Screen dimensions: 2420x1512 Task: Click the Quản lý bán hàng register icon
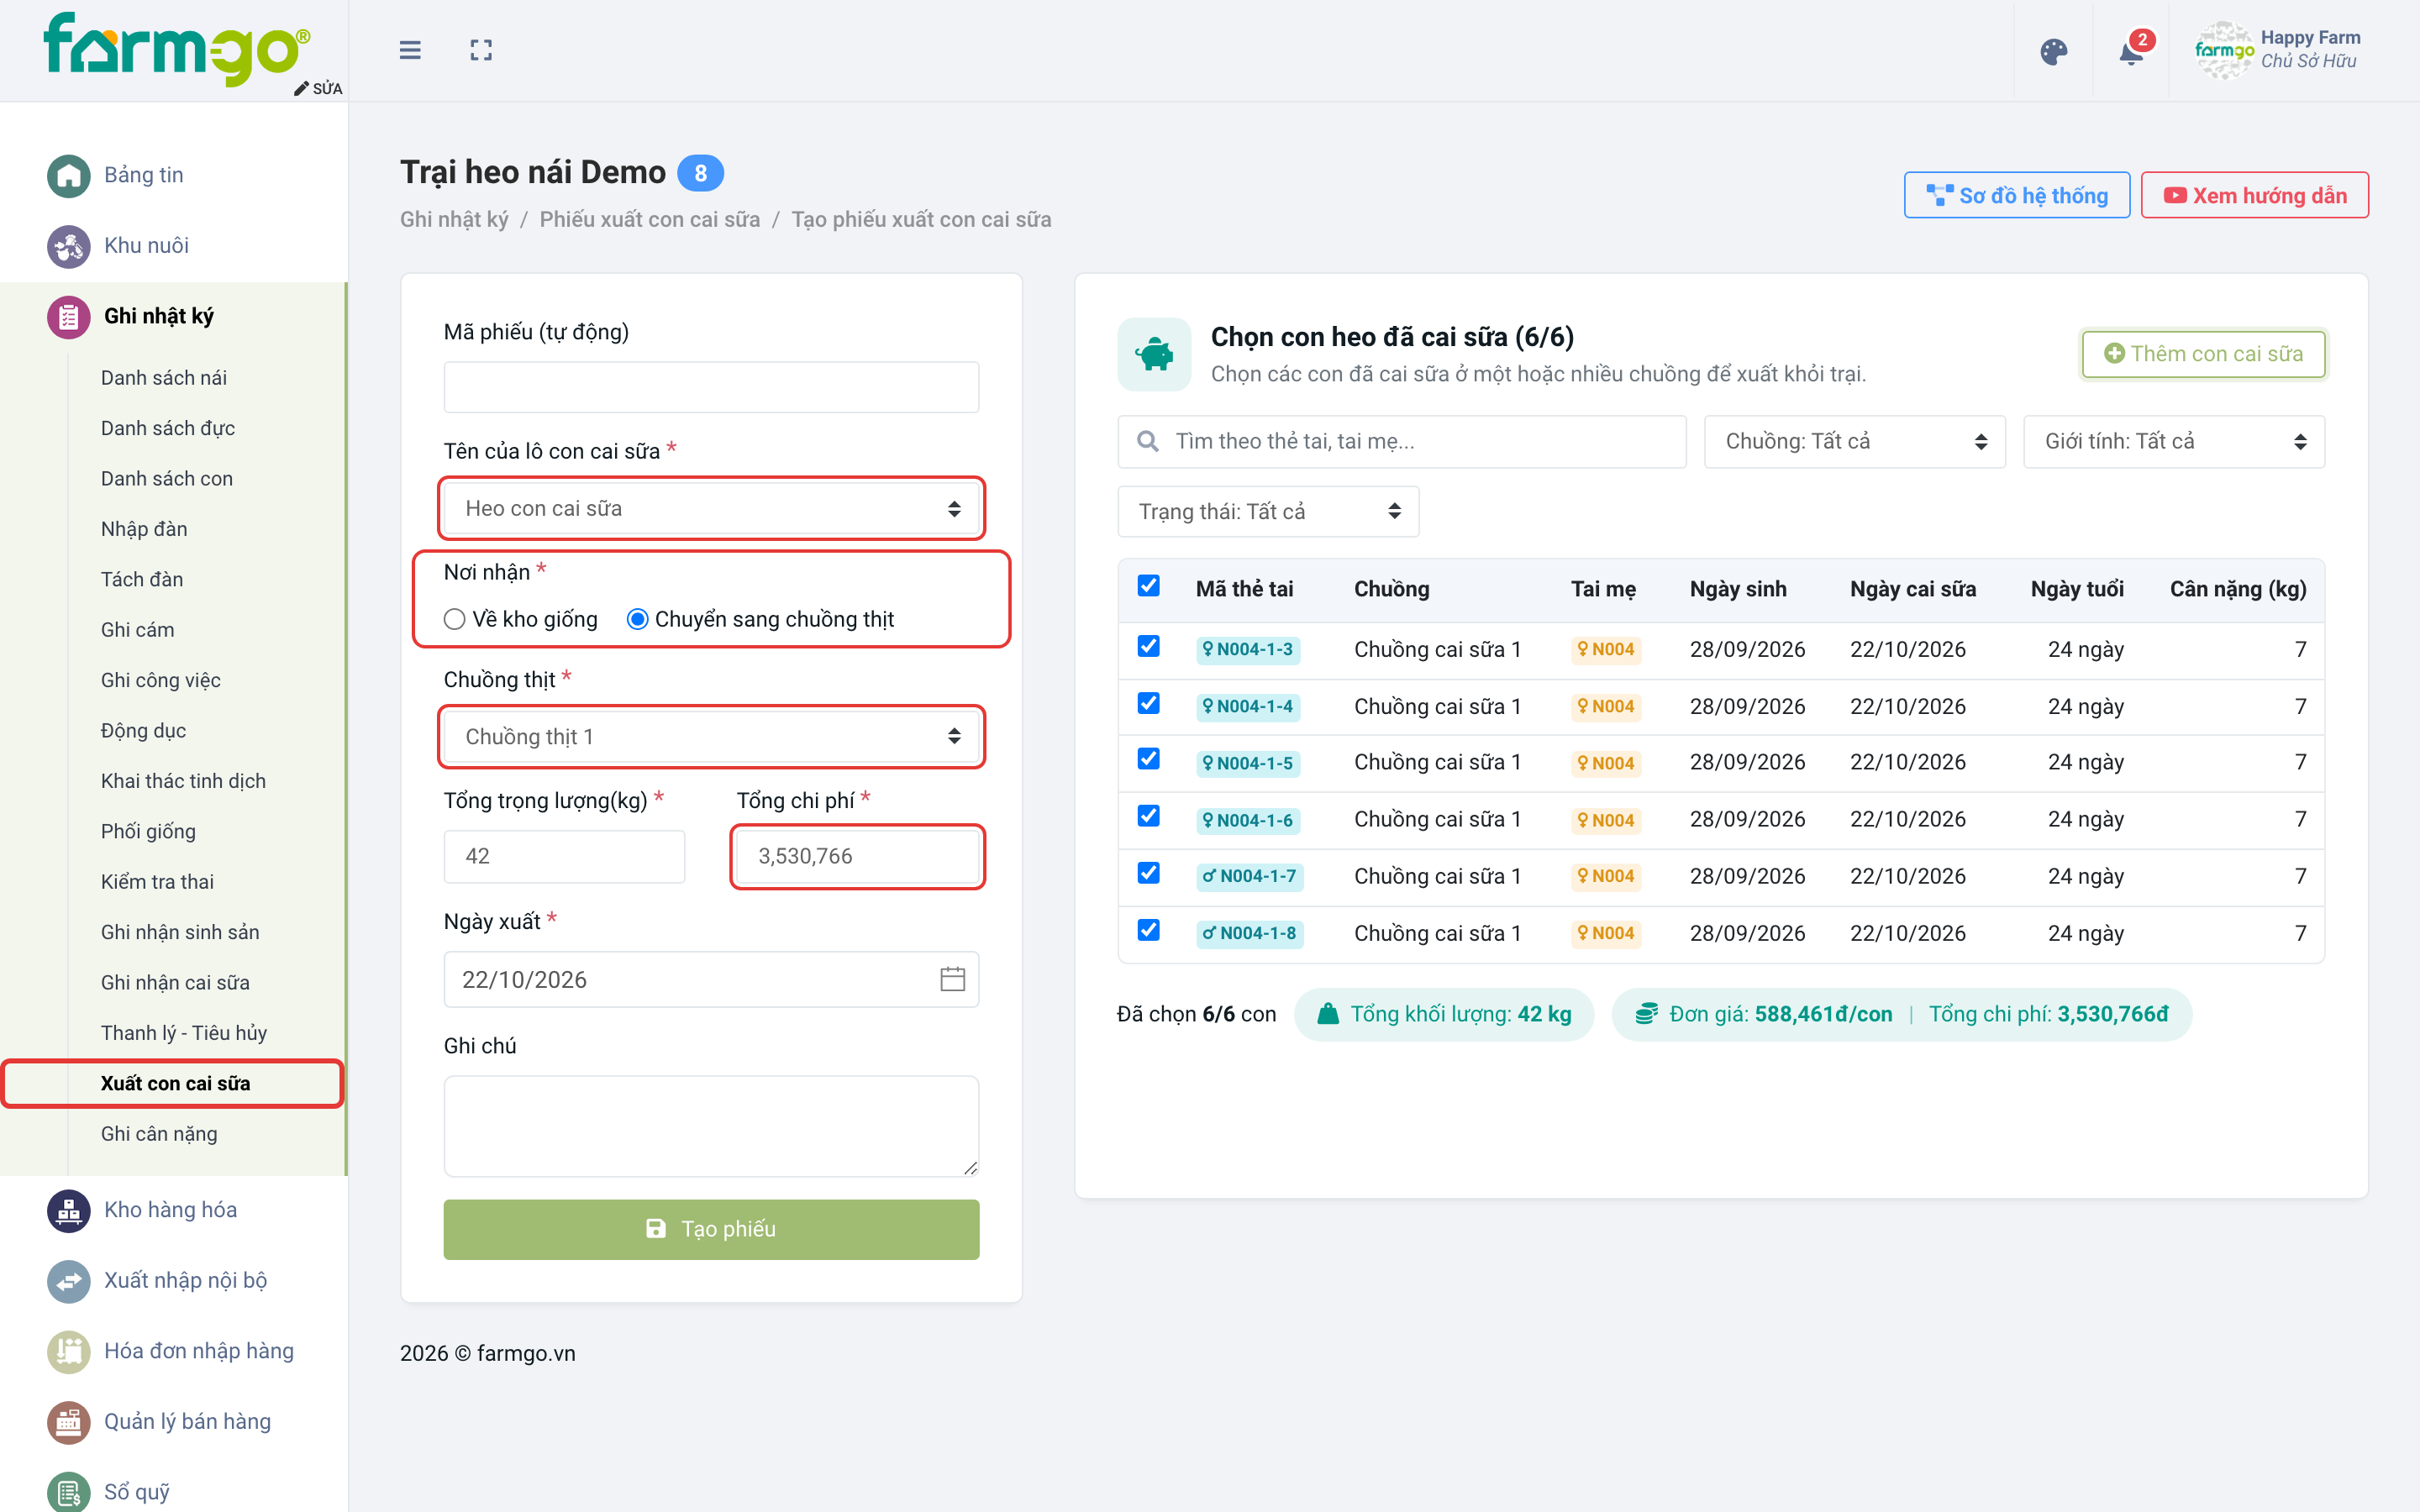(68, 1422)
